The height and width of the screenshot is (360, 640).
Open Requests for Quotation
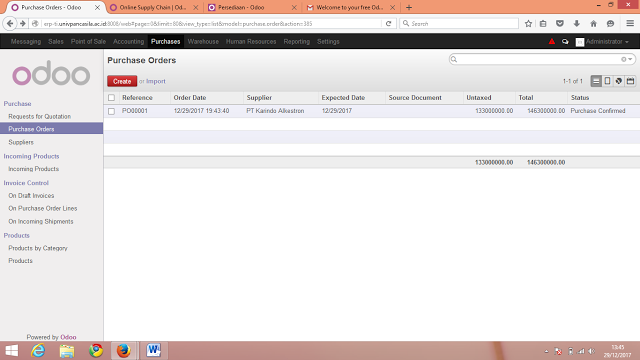pos(40,116)
